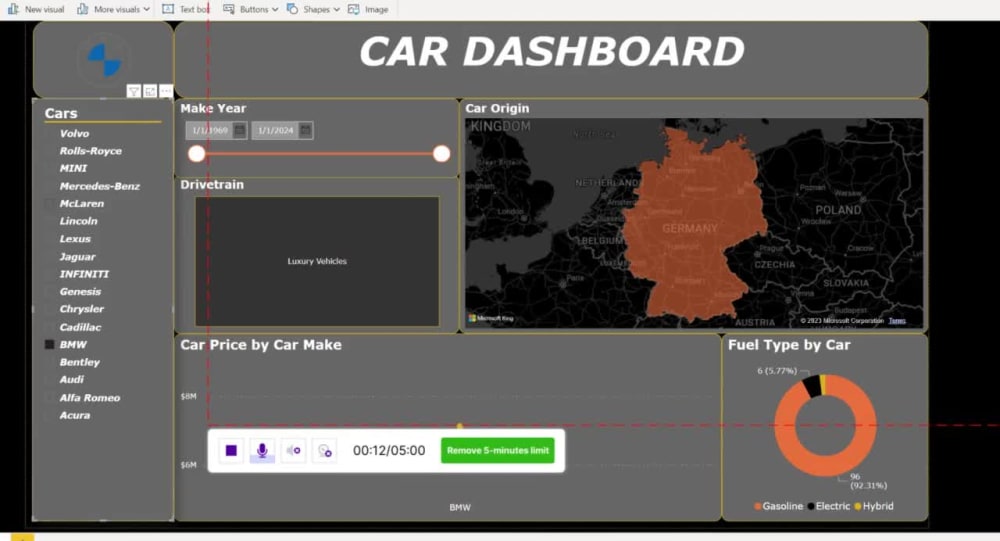
Task: Select Cadillac in the Cars slicer
Action: click(x=80, y=327)
